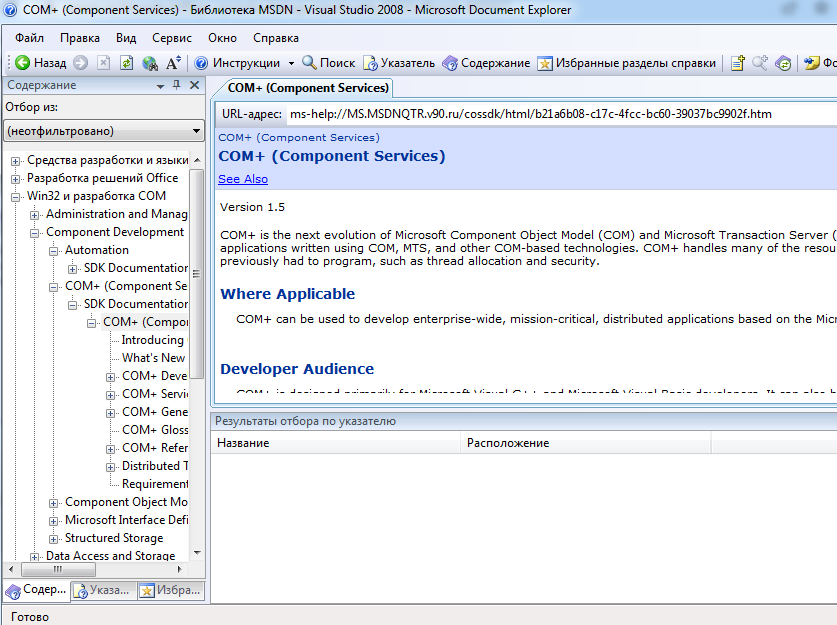Switch to Содер... bottom tab
This screenshot has height=625, width=837.
(x=36, y=590)
